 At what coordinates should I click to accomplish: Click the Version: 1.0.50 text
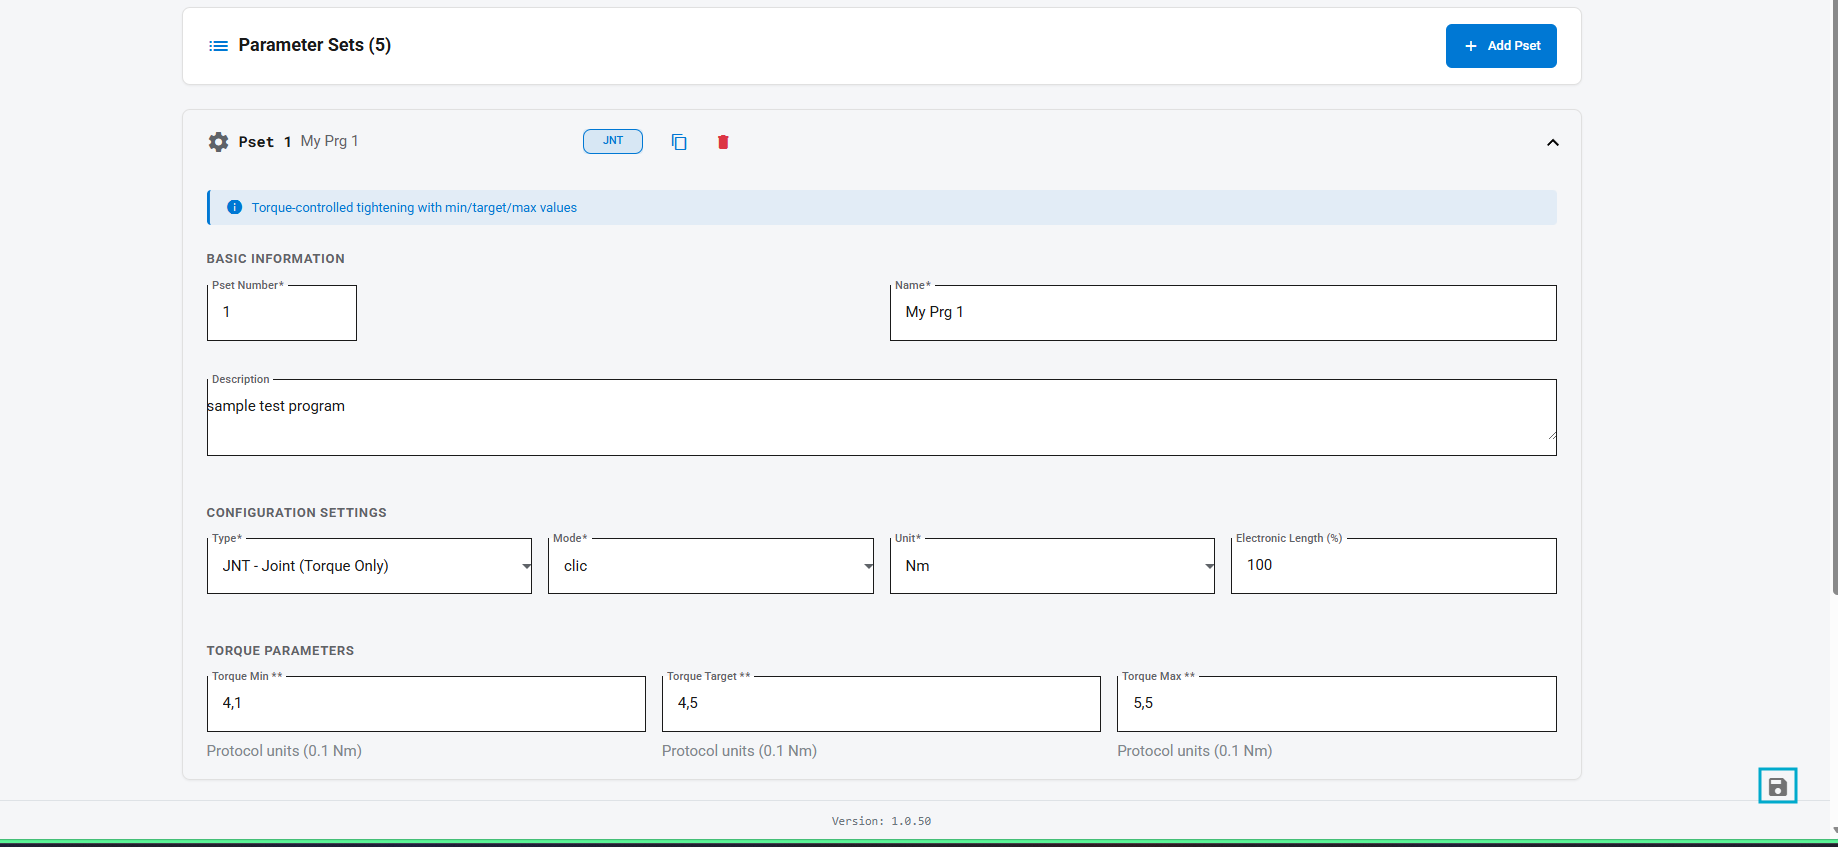[x=881, y=821]
